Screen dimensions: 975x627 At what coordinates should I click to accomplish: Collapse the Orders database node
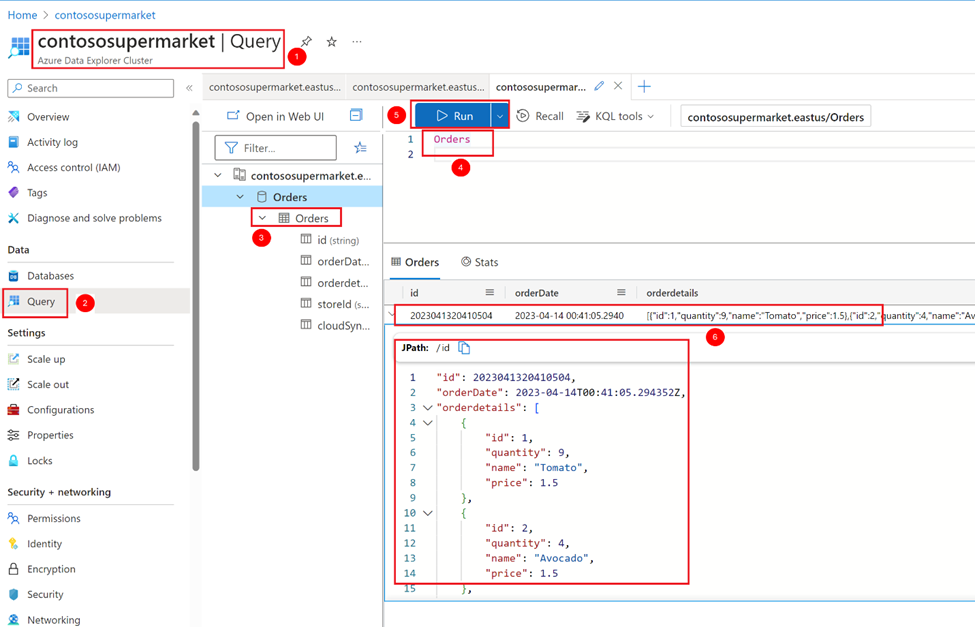pos(240,197)
